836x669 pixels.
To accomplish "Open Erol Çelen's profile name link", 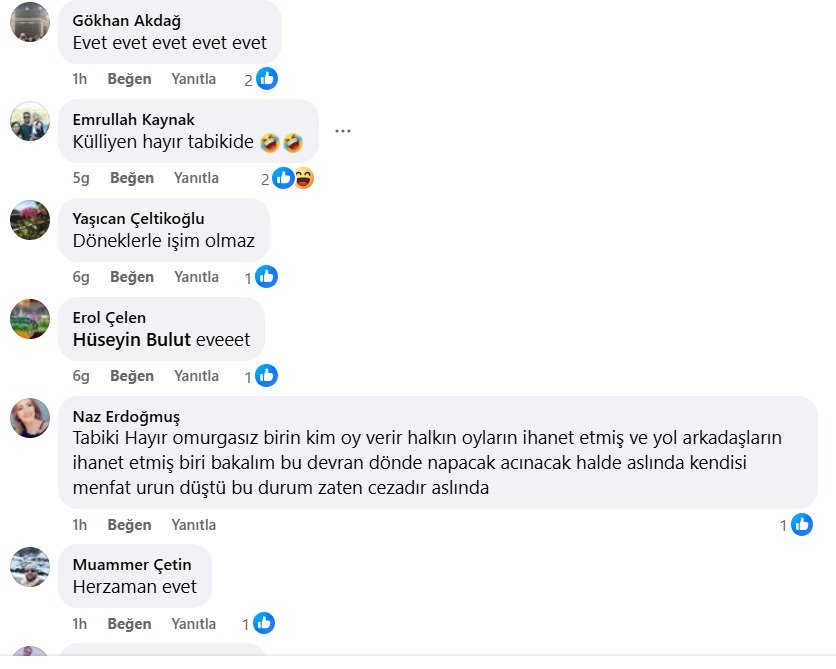I will tap(109, 318).
